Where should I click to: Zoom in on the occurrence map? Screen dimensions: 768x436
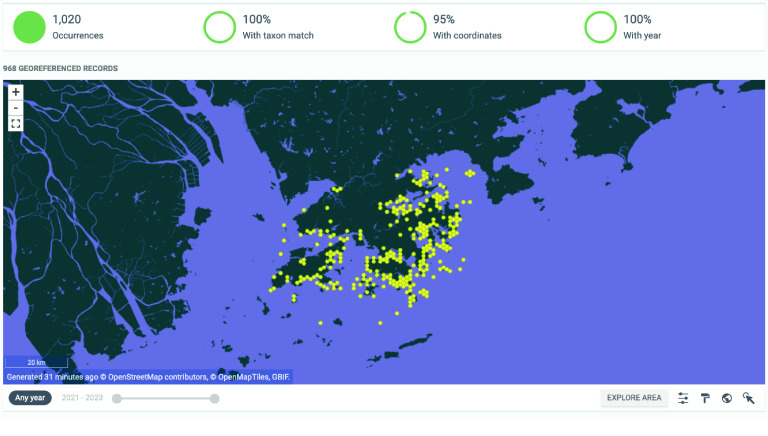click(x=16, y=92)
